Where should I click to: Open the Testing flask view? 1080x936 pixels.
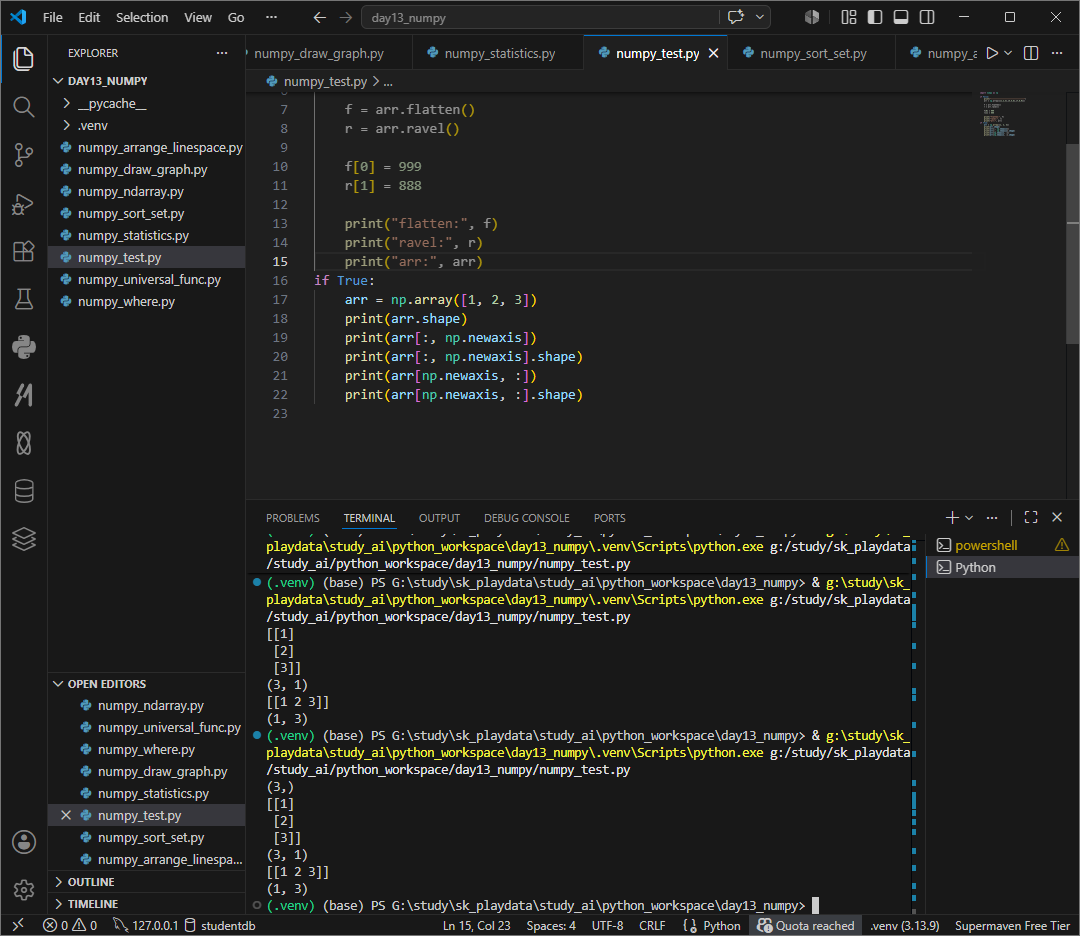coord(23,299)
